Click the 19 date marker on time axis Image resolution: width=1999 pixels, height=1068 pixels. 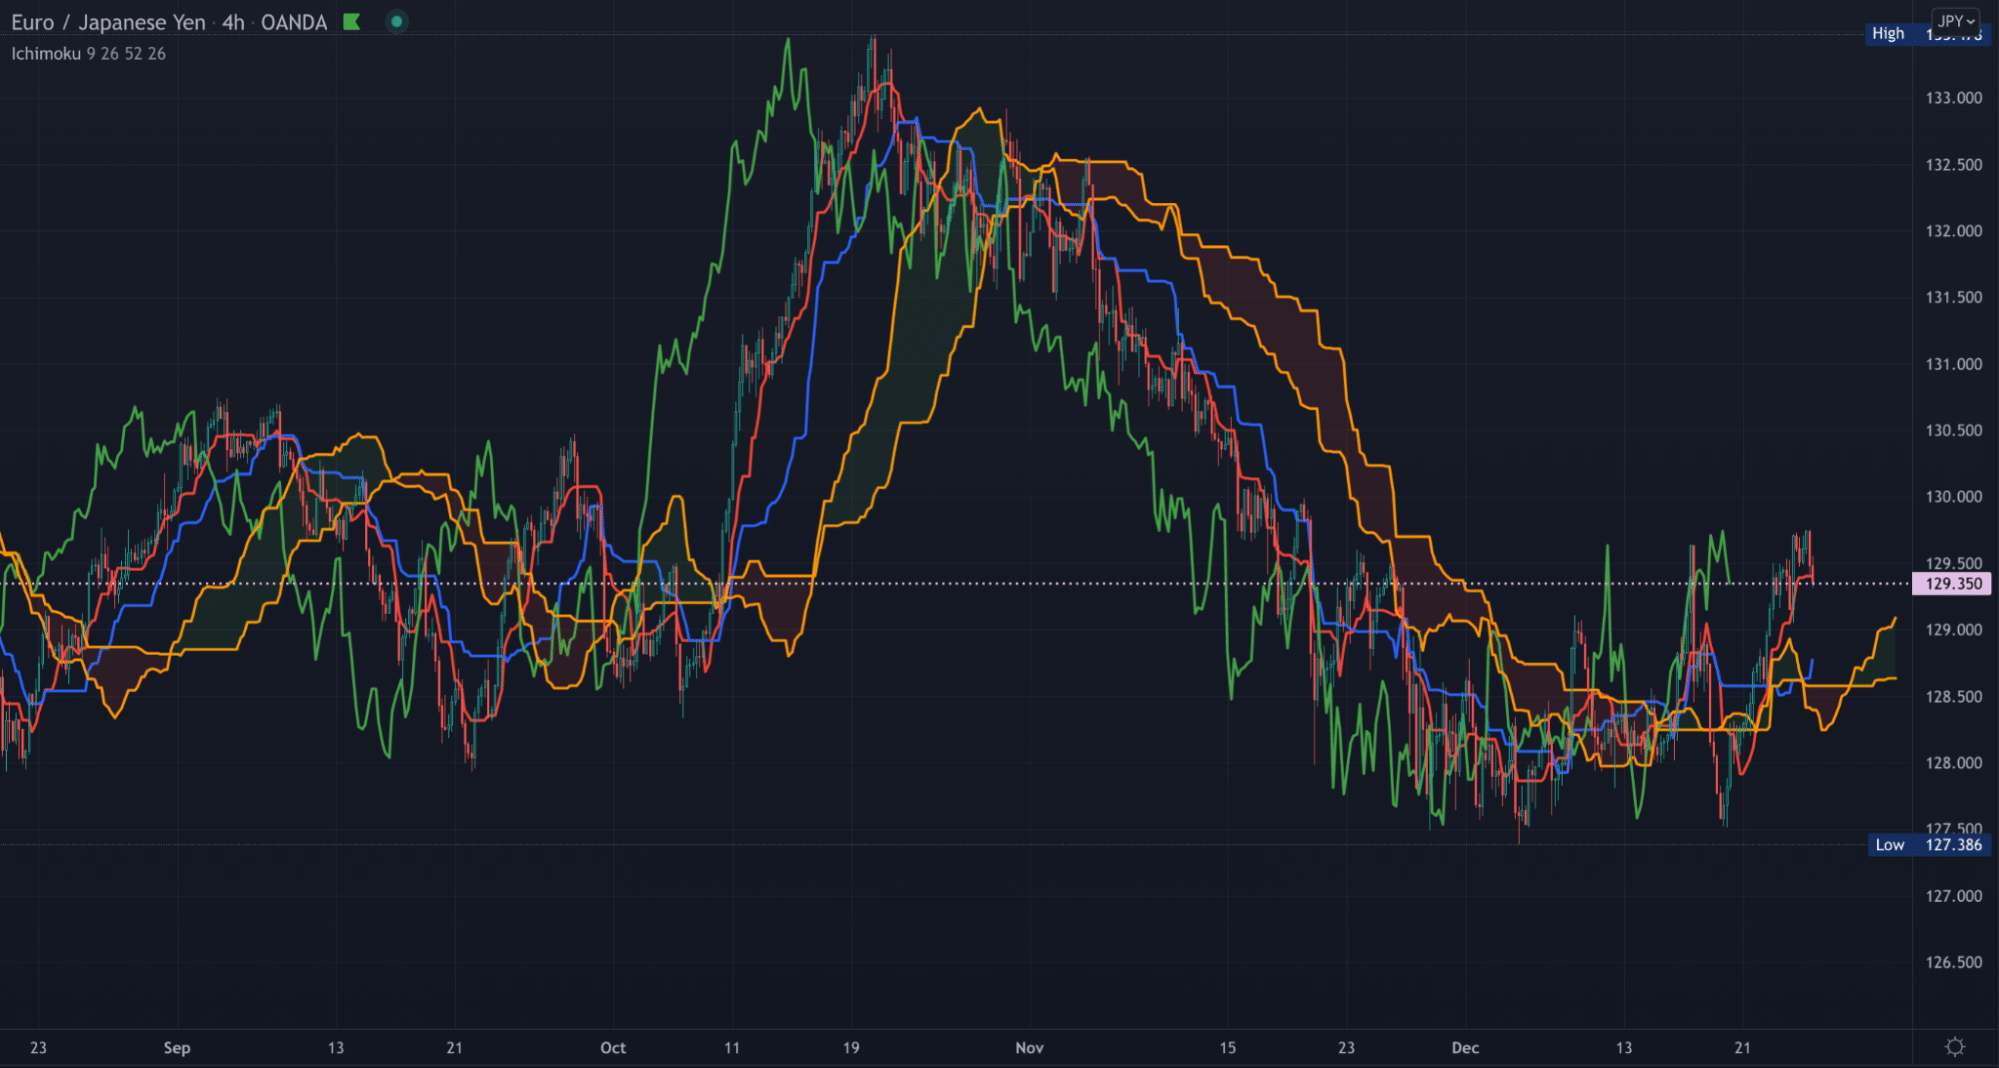851,1048
